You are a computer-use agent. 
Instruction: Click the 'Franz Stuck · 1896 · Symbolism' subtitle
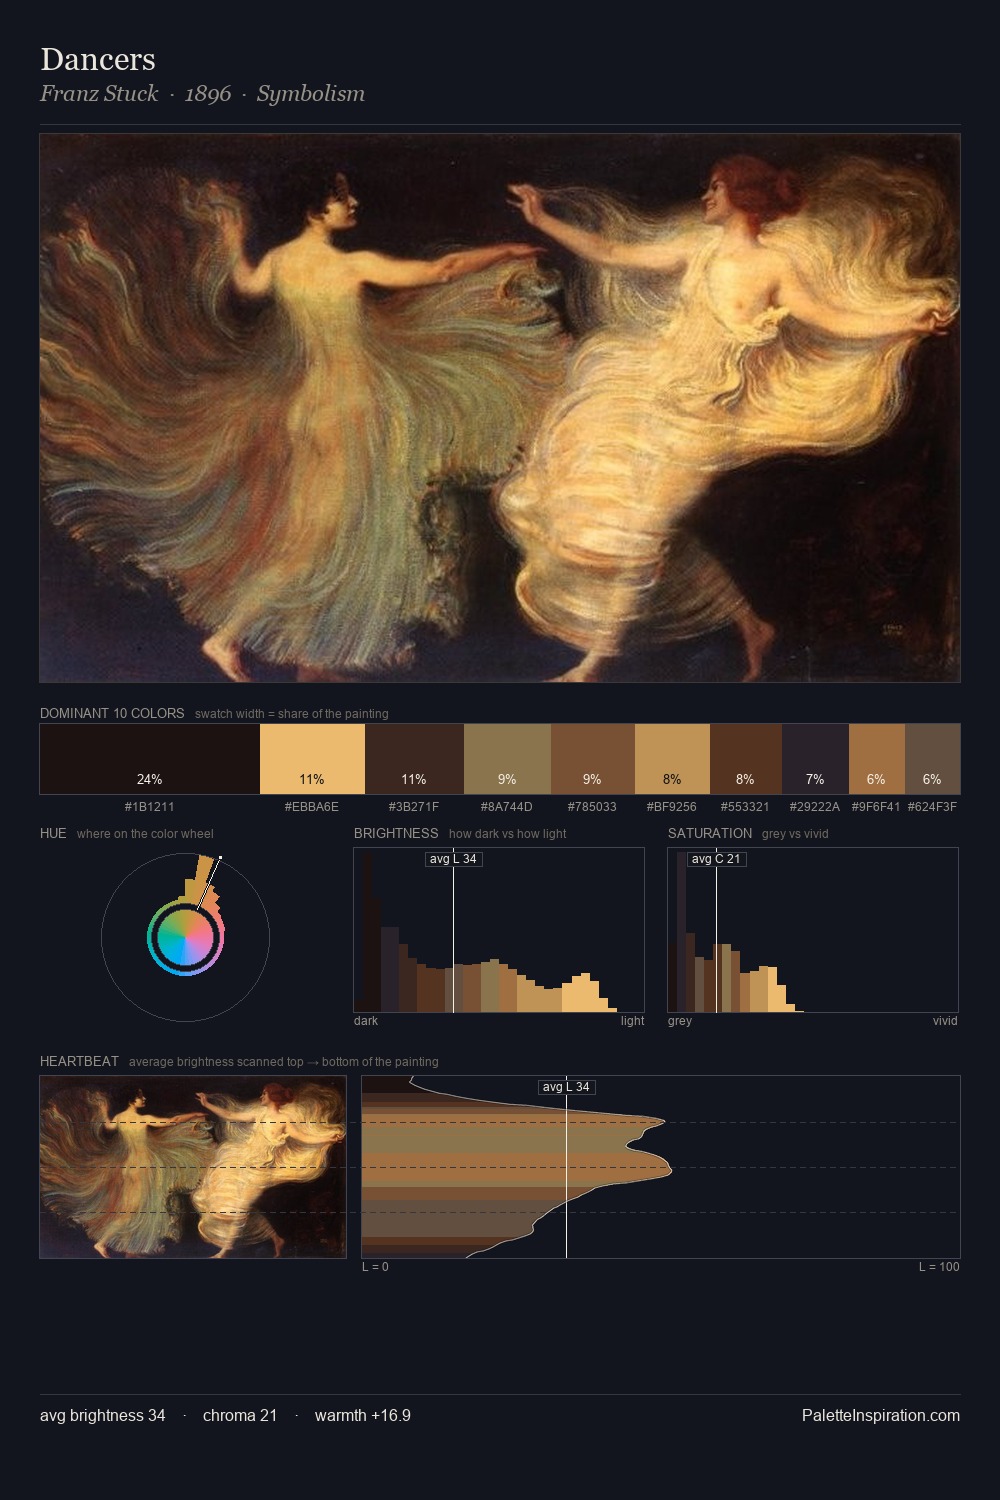coord(202,94)
